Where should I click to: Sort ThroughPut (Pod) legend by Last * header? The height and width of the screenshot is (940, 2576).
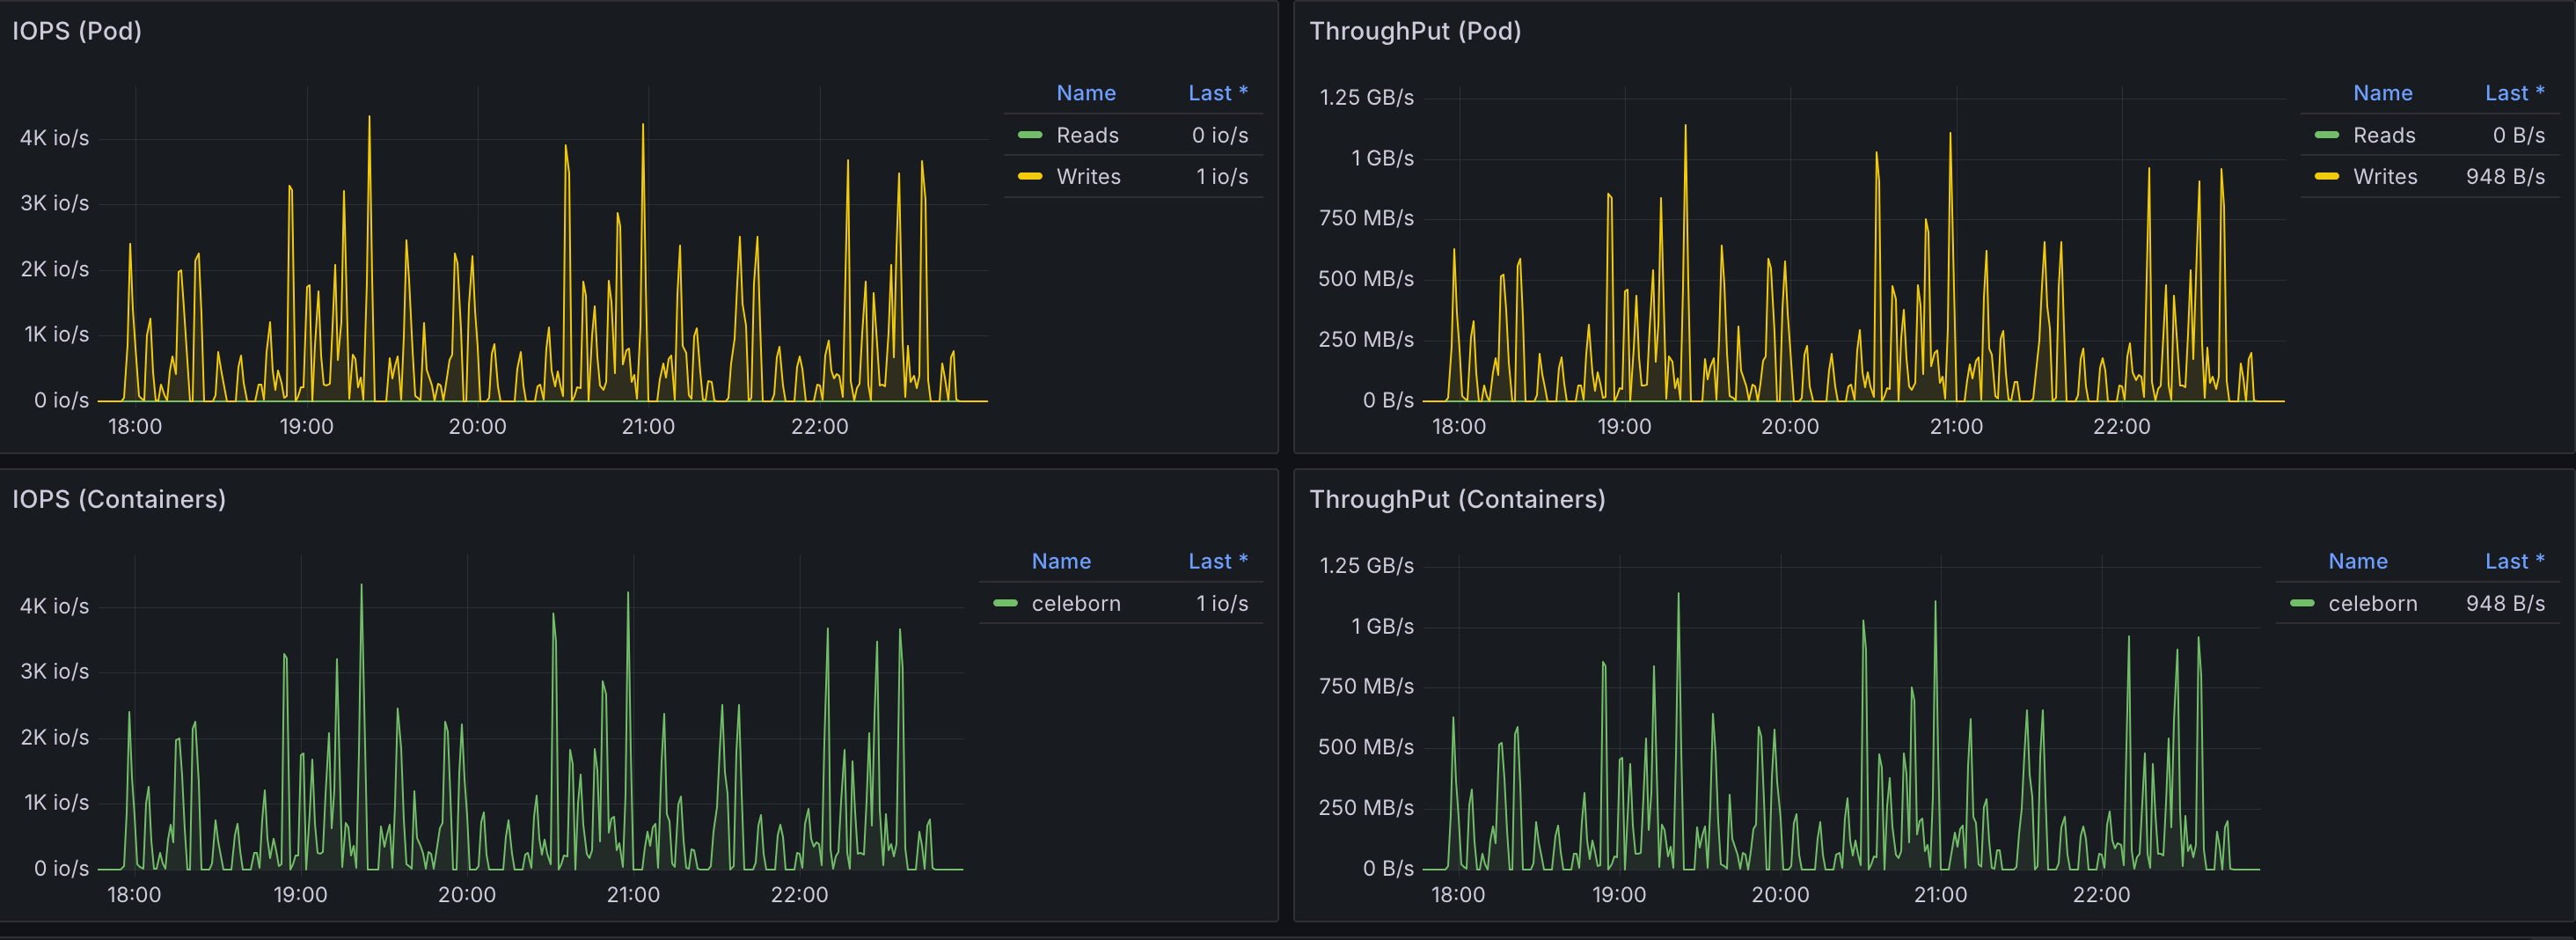[x=2513, y=93]
